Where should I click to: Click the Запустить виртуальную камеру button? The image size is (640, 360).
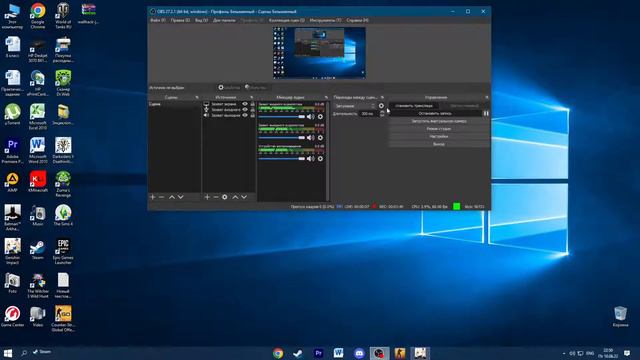[439, 121]
